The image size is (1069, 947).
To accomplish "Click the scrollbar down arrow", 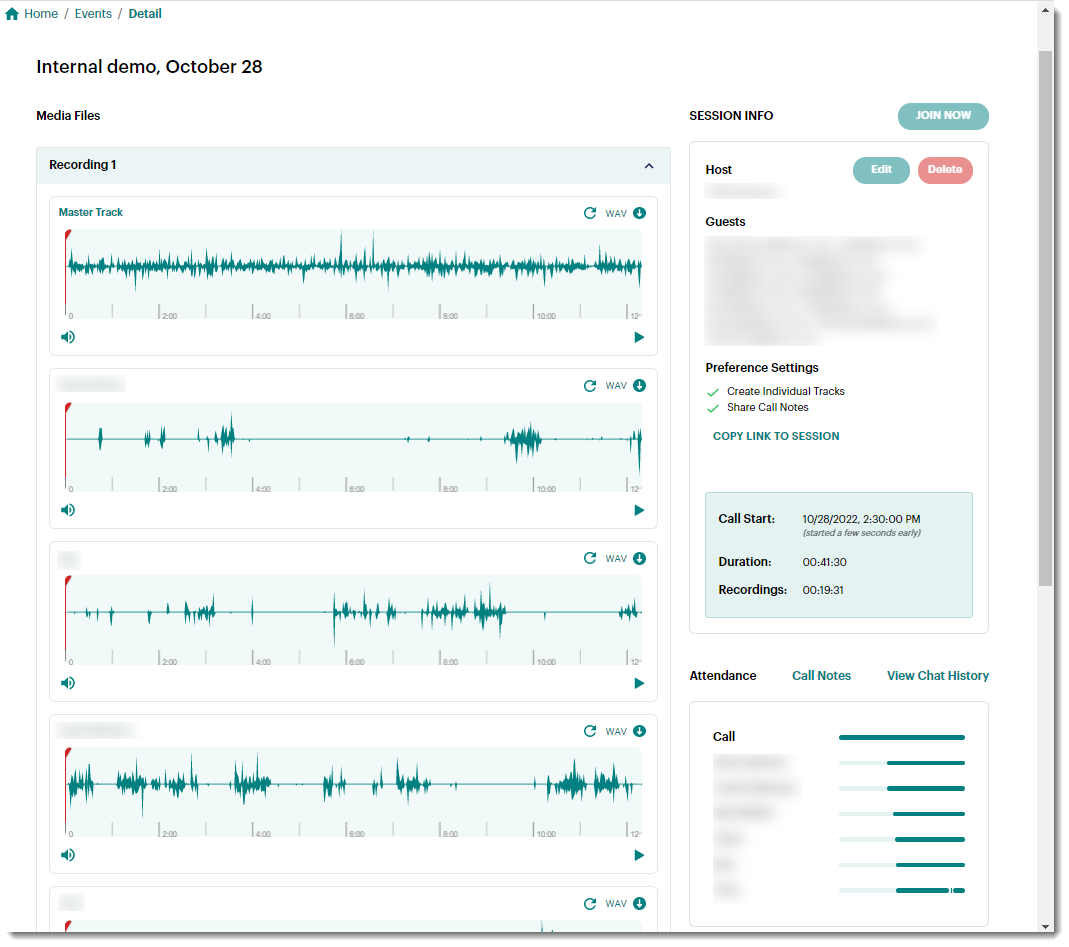I will click(1045, 927).
